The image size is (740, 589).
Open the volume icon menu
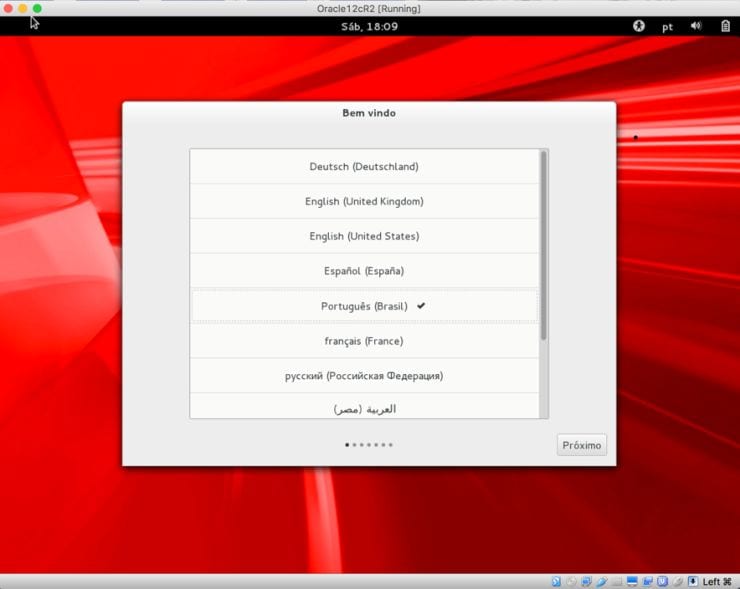pyautogui.click(x=696, y=26)
